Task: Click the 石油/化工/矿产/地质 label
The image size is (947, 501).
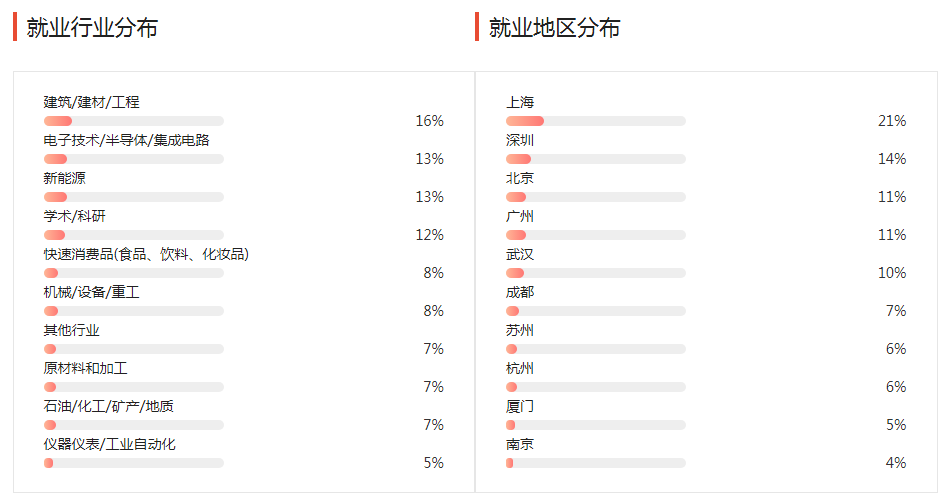Action: pos(109,406)
